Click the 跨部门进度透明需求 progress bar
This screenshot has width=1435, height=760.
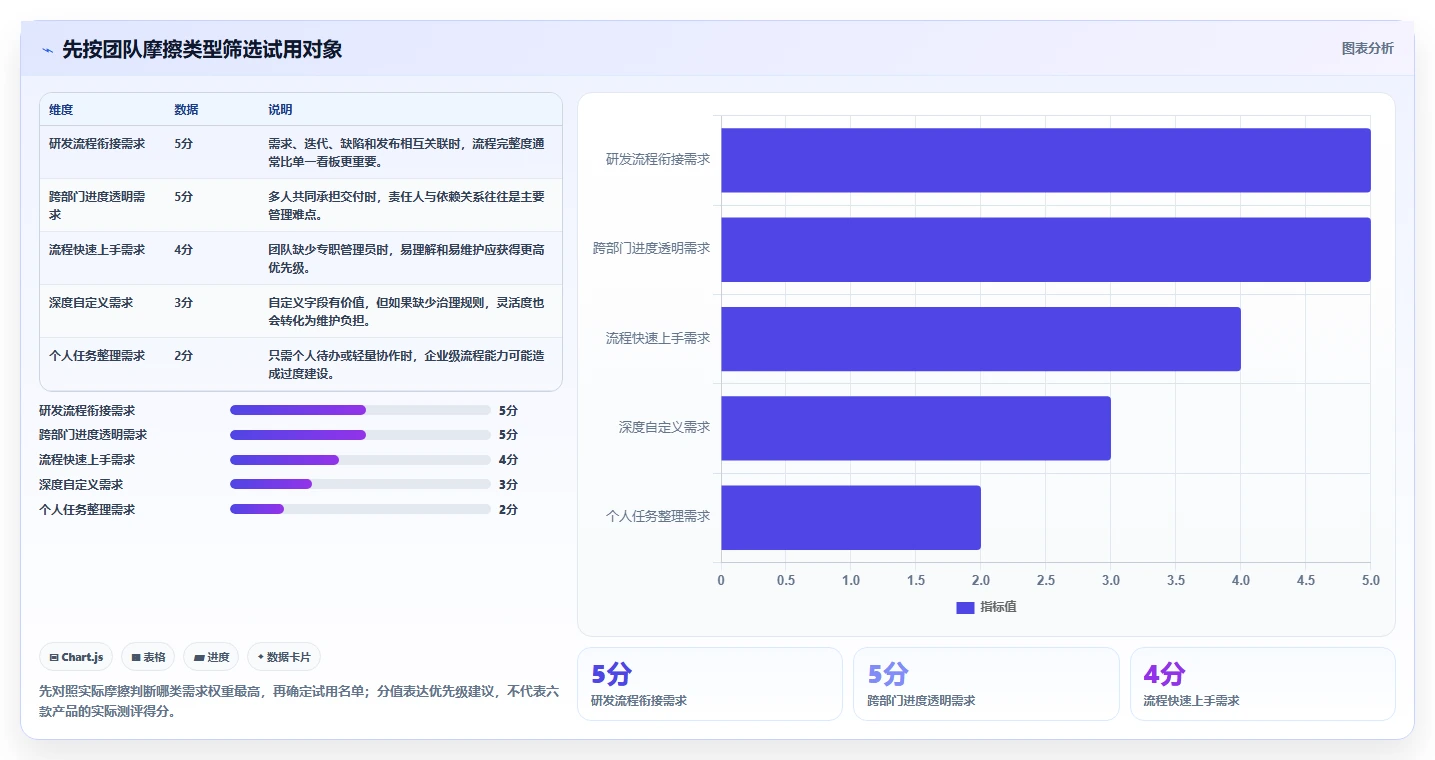coord(360,435)
